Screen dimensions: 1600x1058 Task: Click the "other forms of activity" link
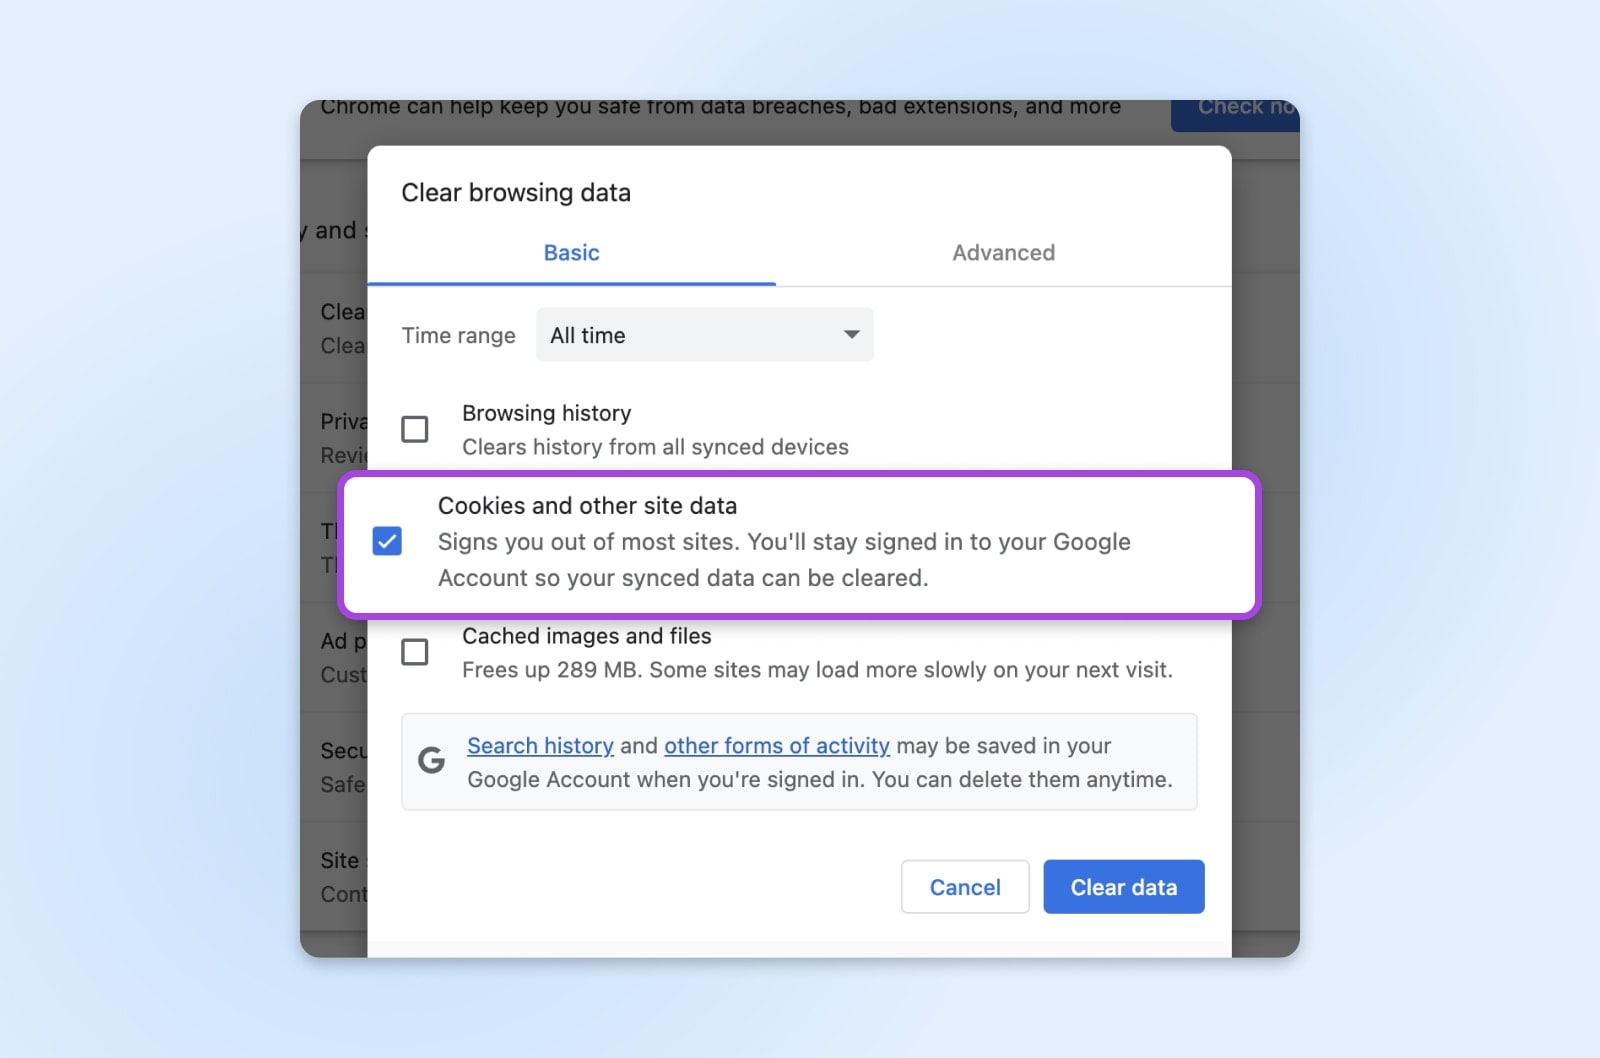coord(776,746)
